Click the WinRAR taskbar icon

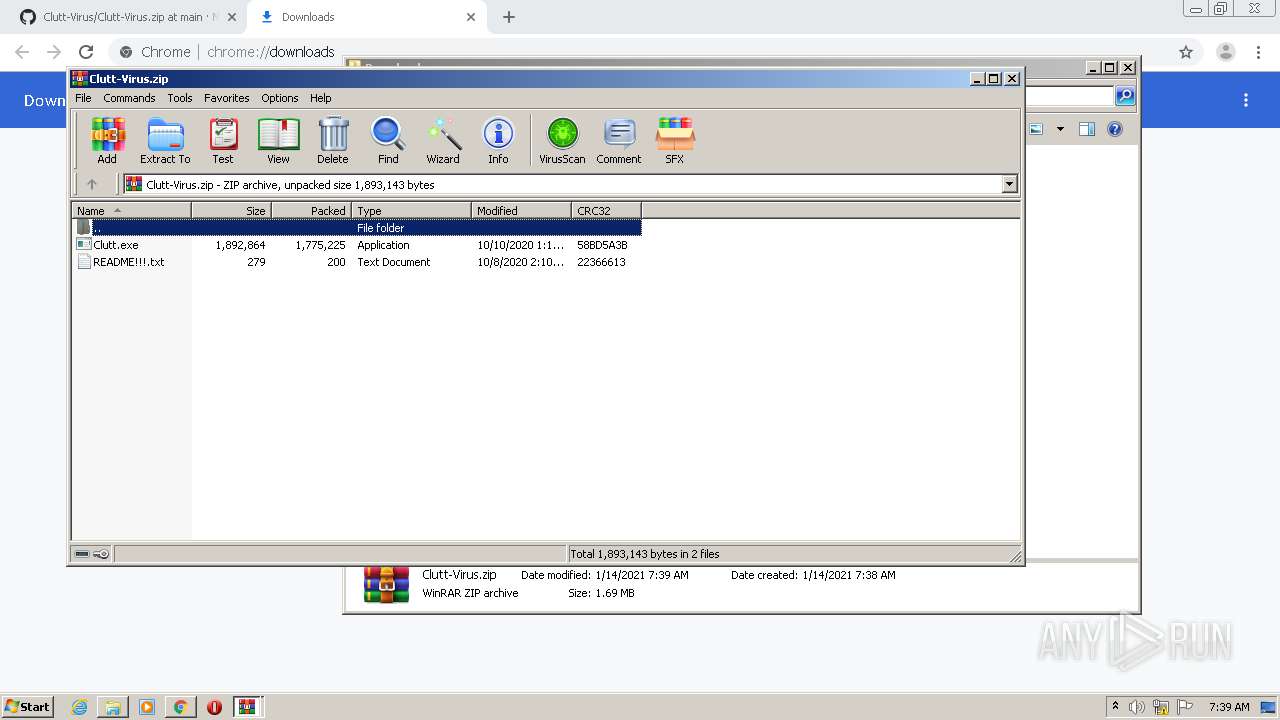247,707
